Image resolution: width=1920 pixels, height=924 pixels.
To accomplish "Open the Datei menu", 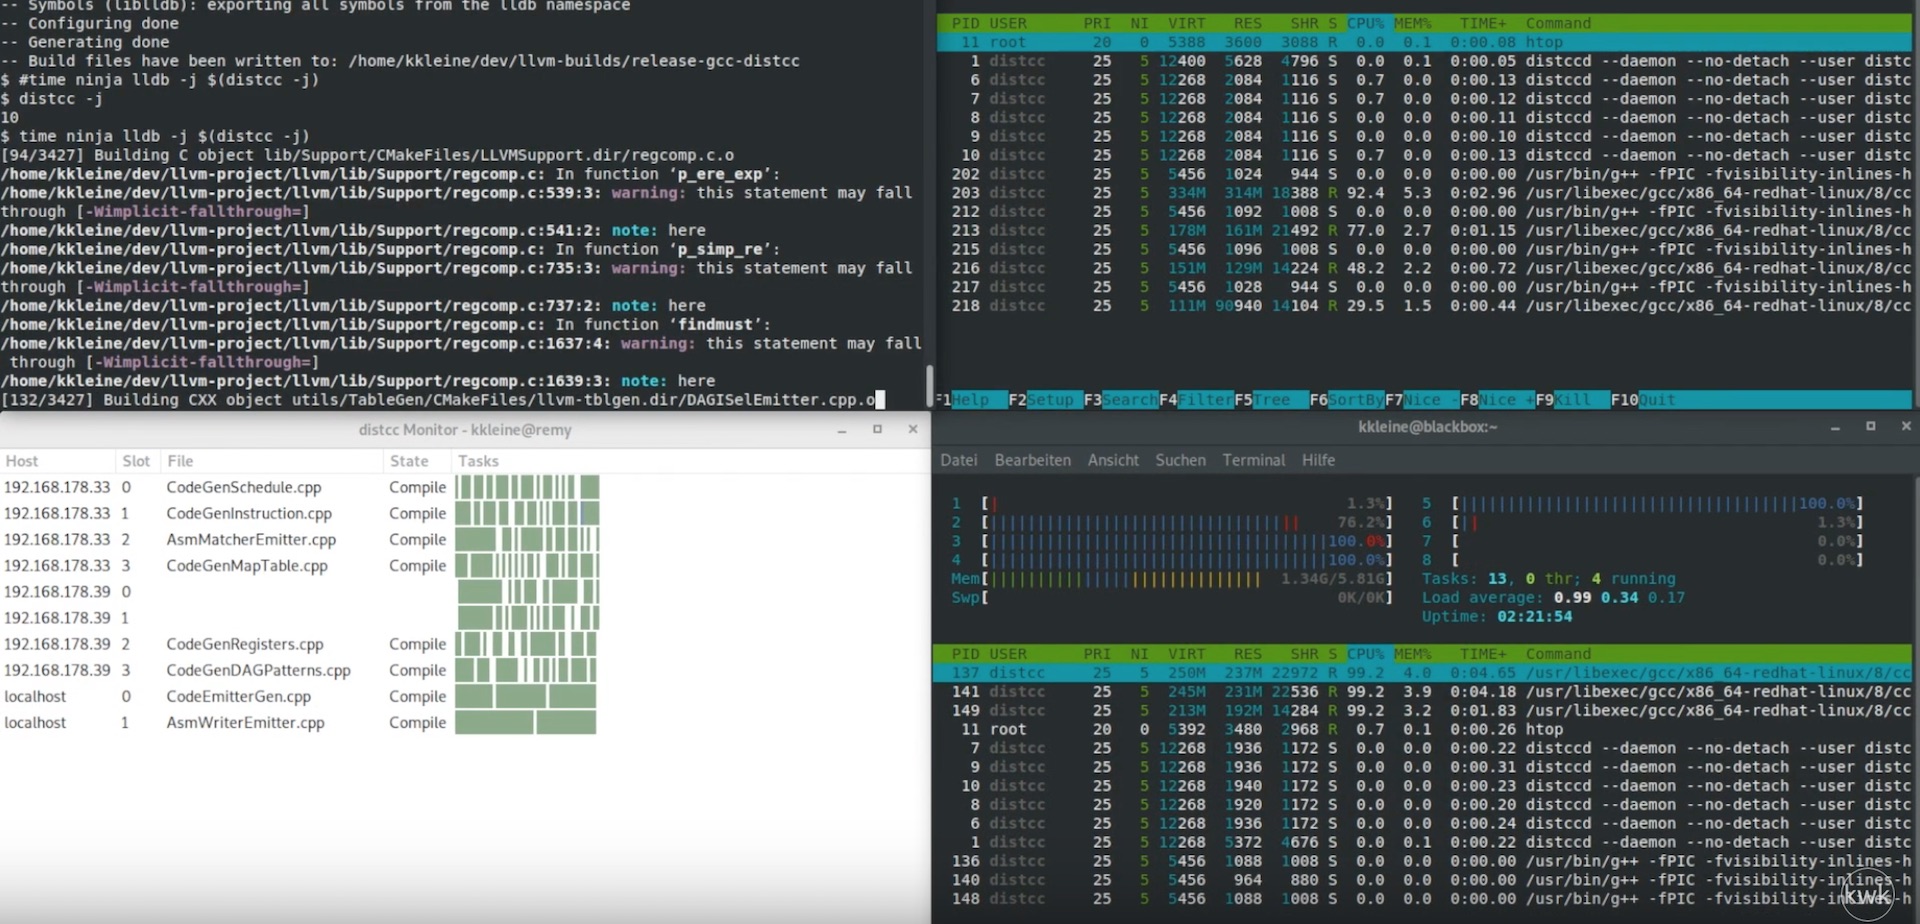I will 958,460.
